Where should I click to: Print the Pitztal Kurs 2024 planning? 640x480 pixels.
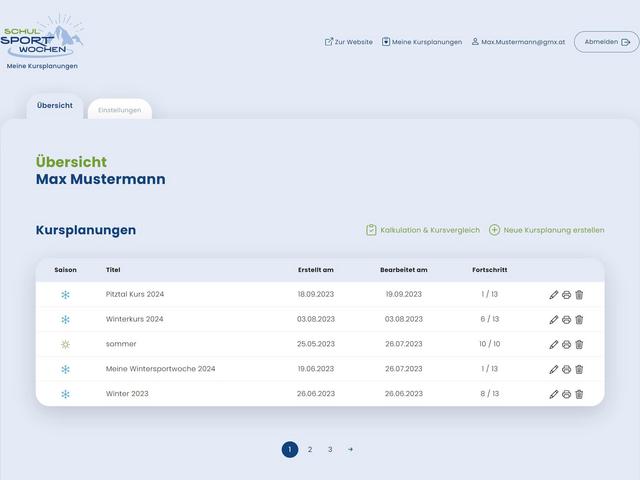pos(566,295)
